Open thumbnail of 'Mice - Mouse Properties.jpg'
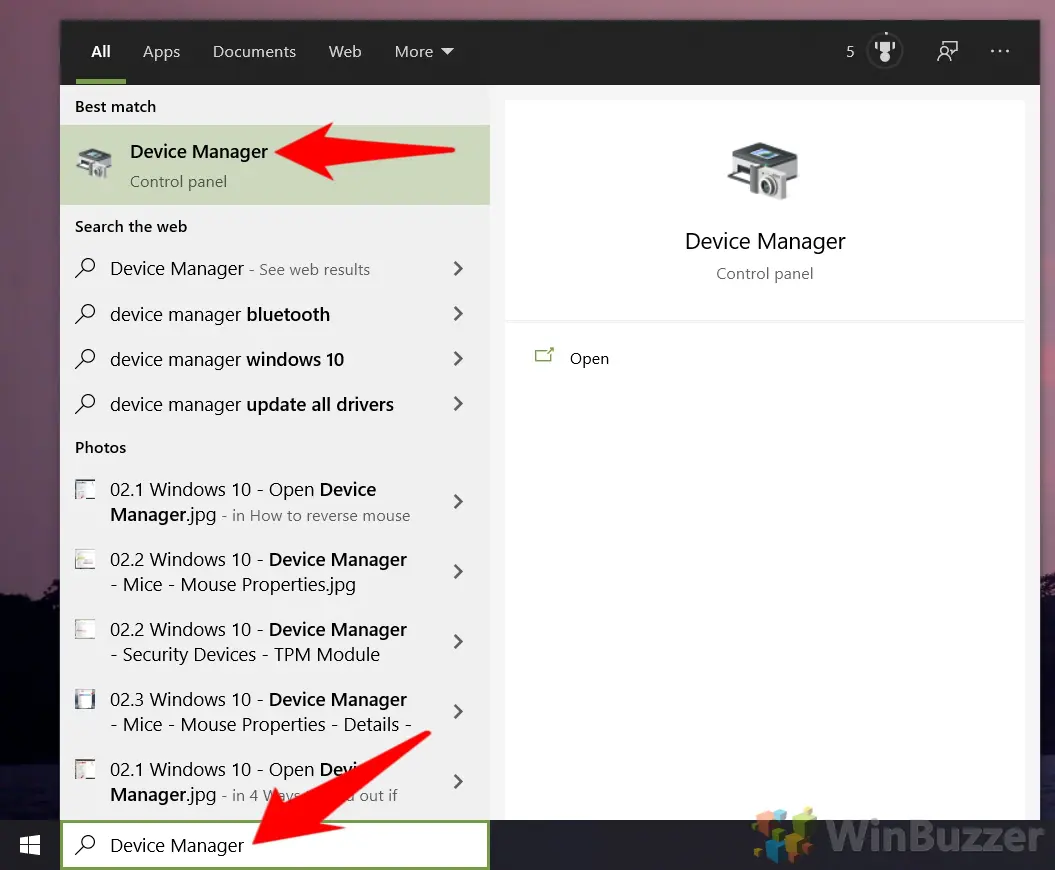The width and height of the screenshot is (1055, 870). coord(85,559)
